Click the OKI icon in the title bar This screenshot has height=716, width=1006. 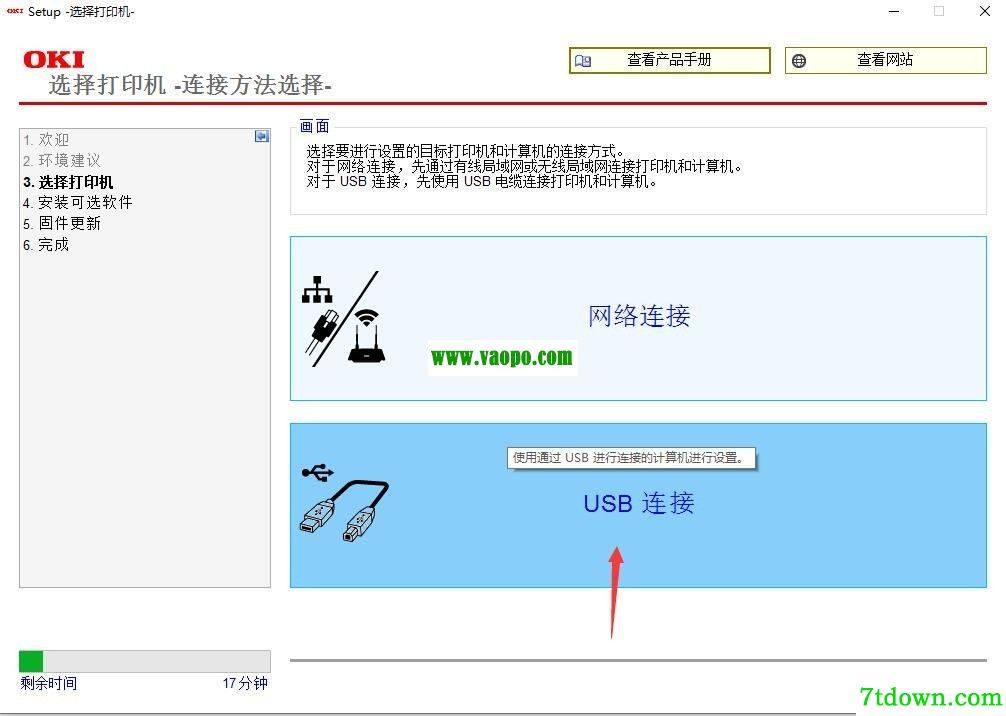(15, 11)
